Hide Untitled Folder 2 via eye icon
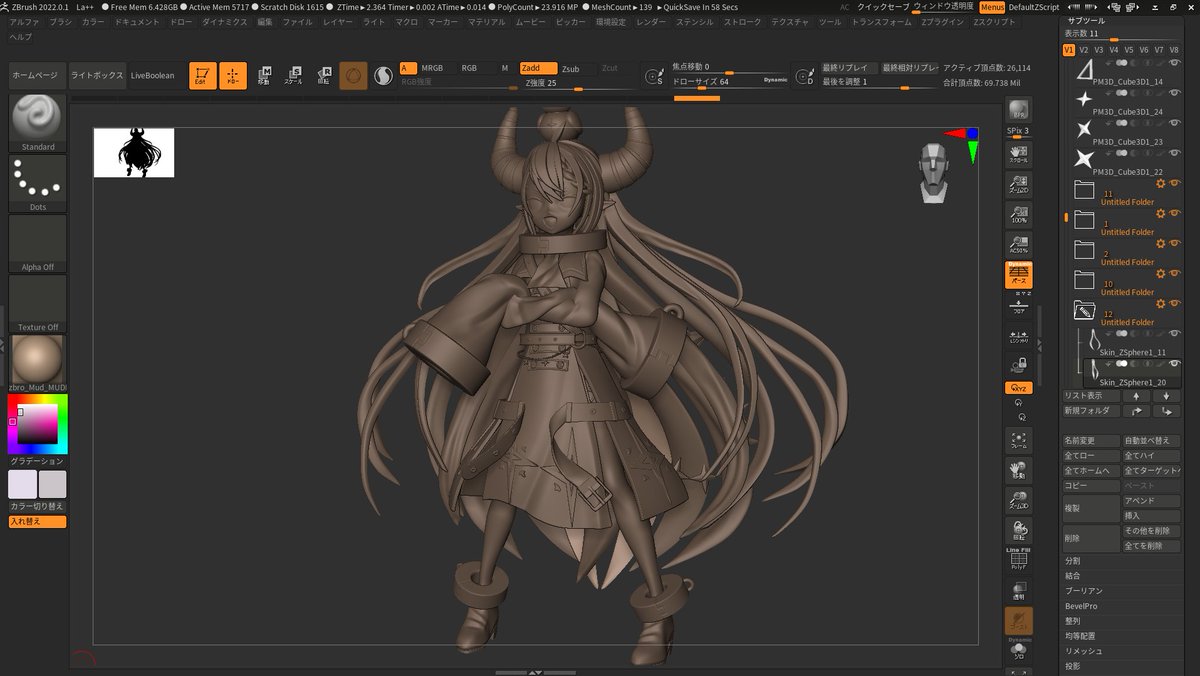Image resolution: width=1200 pixels, height=676 pixels. [x=1174, y=244]
